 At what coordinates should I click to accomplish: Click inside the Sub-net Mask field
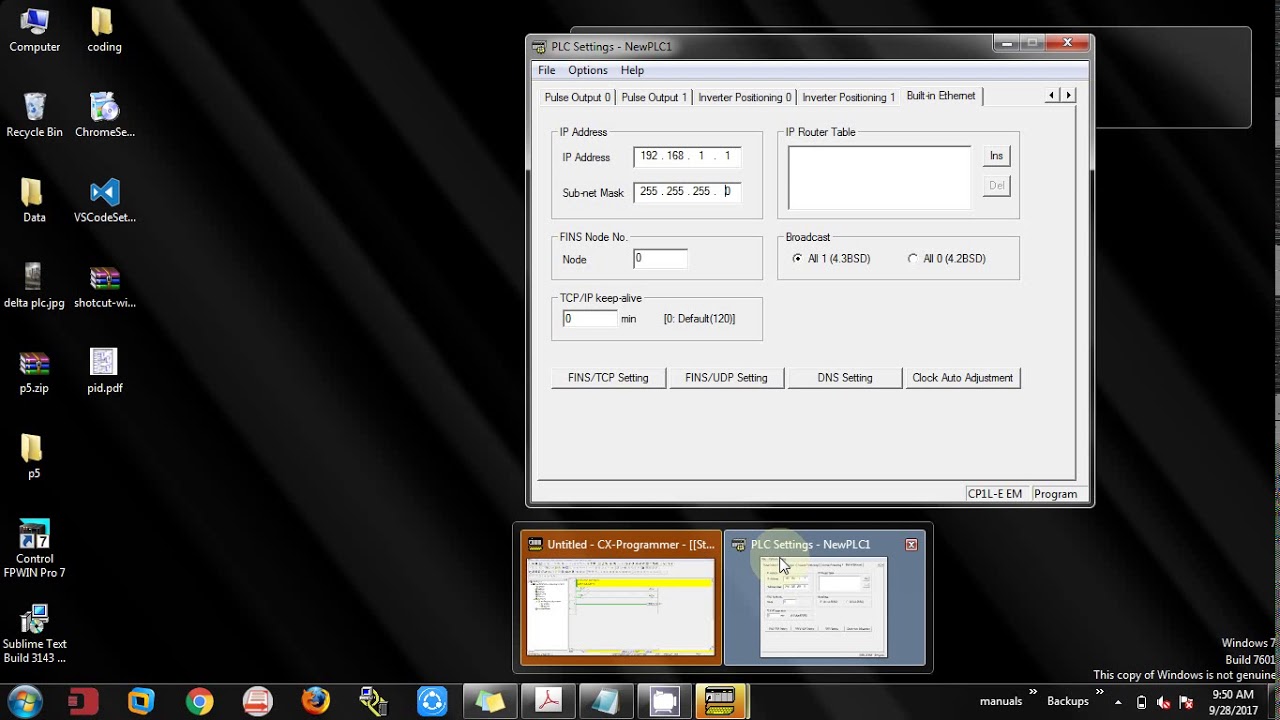coord(687,192)
